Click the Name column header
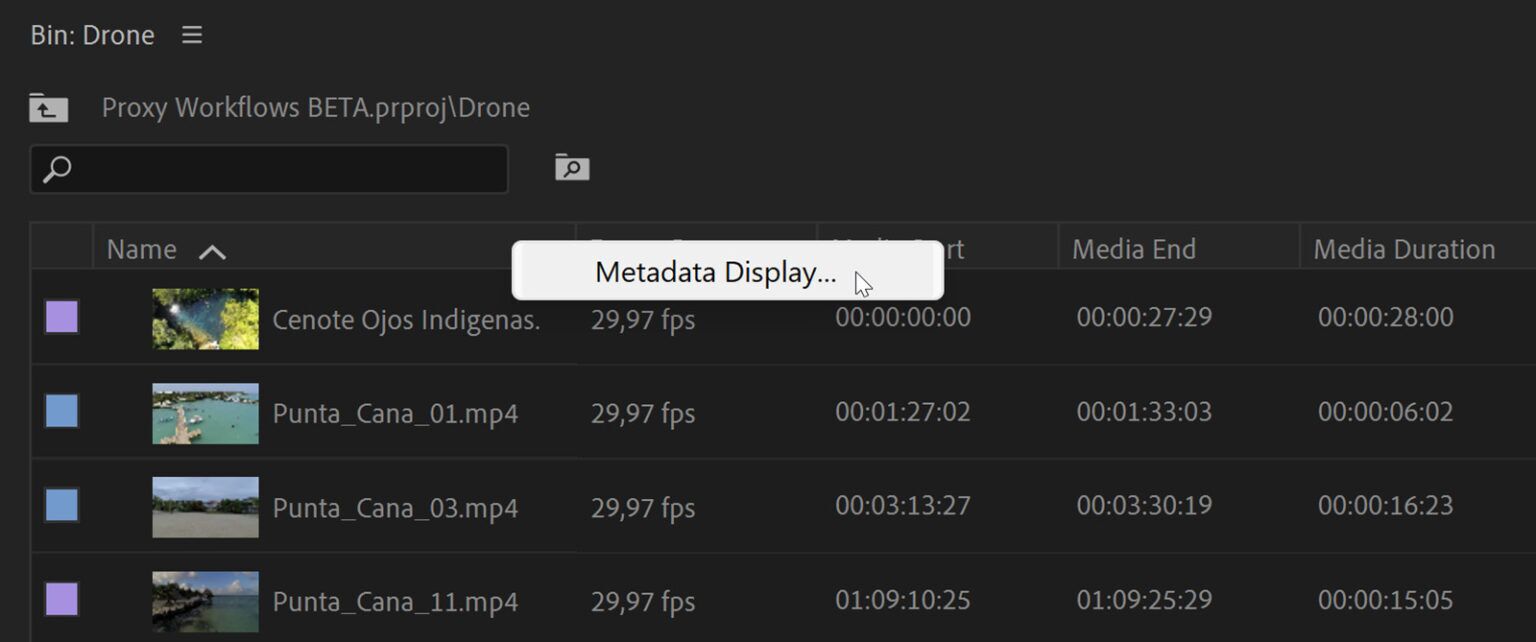 pyautogui.click(x=140, y=248)
